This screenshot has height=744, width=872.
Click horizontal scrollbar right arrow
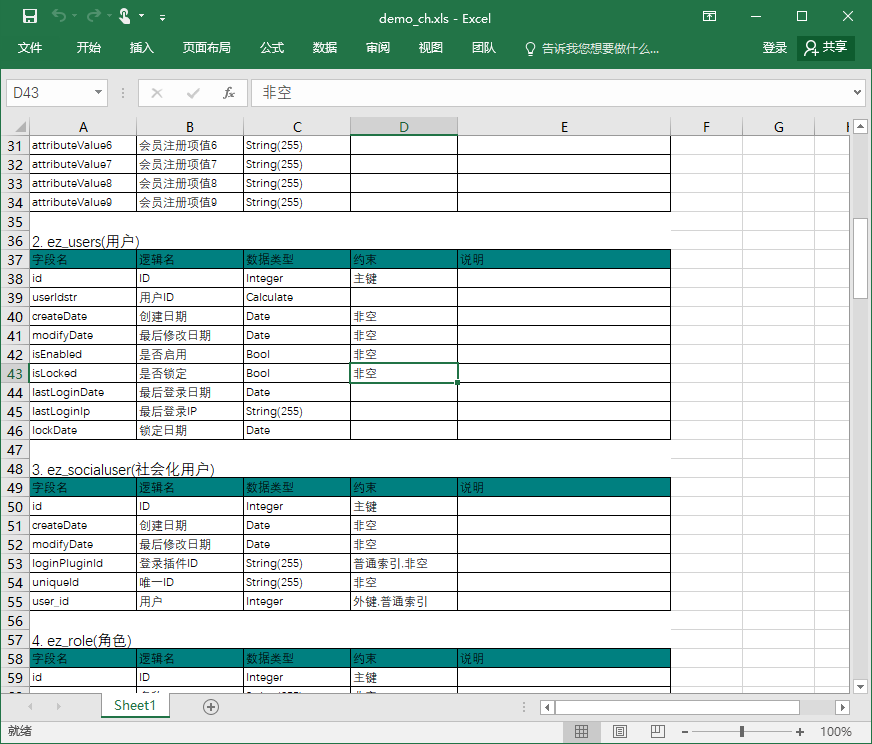coord(843,707)
